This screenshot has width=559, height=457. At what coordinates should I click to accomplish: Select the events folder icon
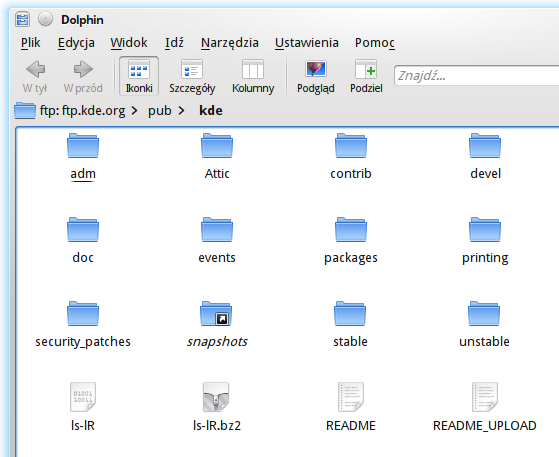click(x=217, y=230)
